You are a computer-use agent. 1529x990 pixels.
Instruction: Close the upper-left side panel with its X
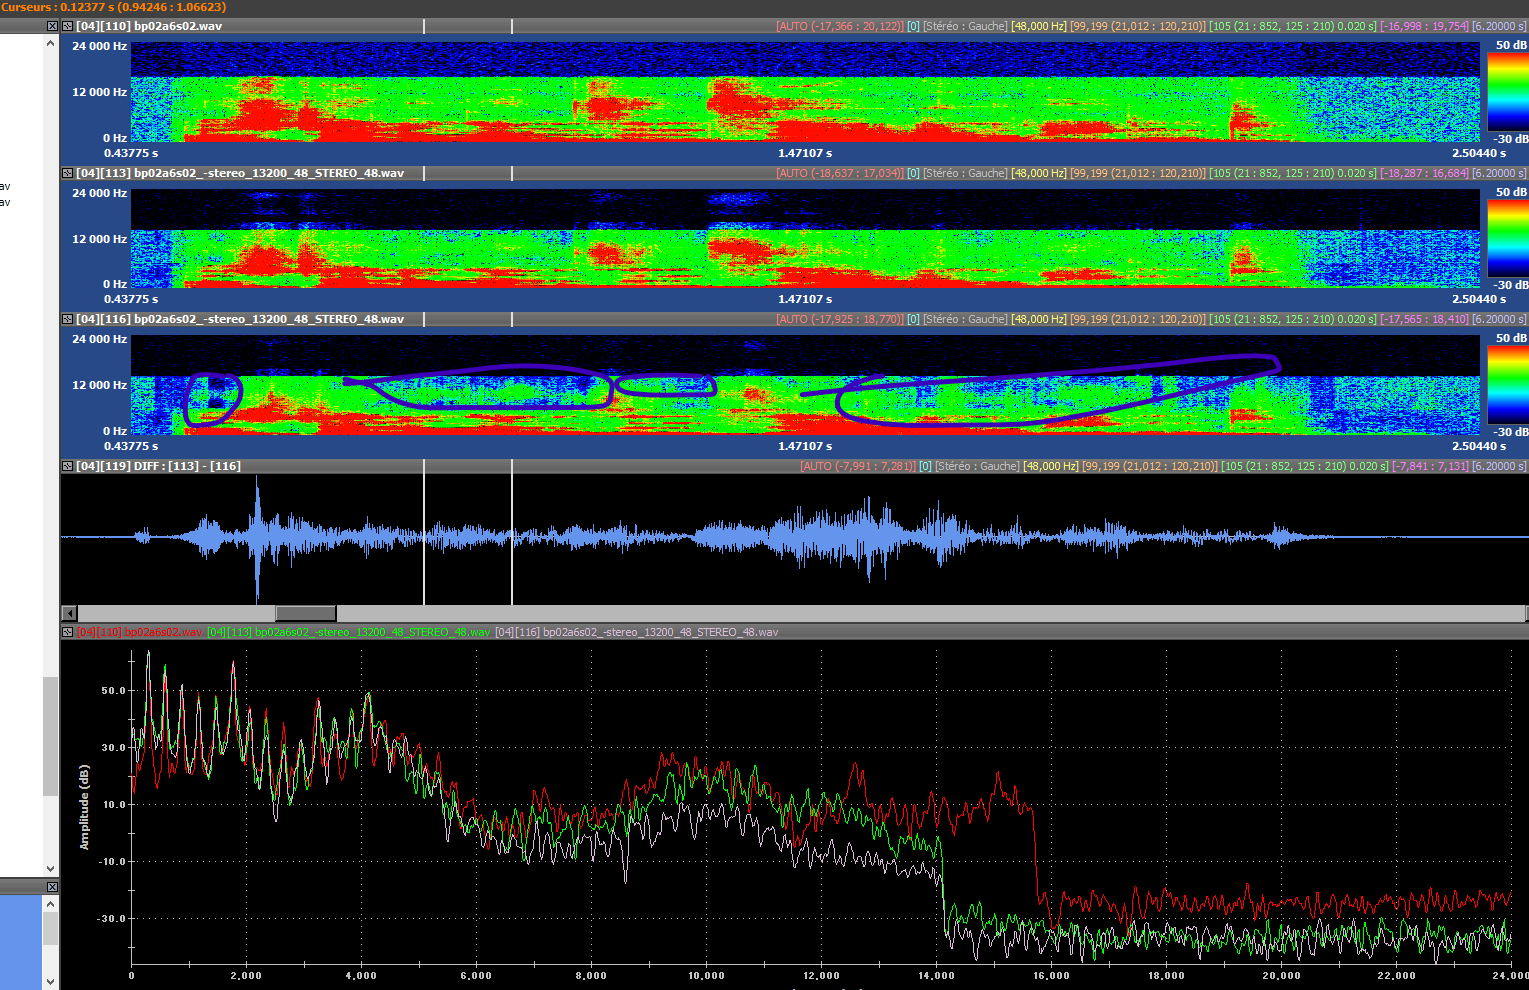tap(52, 26)
